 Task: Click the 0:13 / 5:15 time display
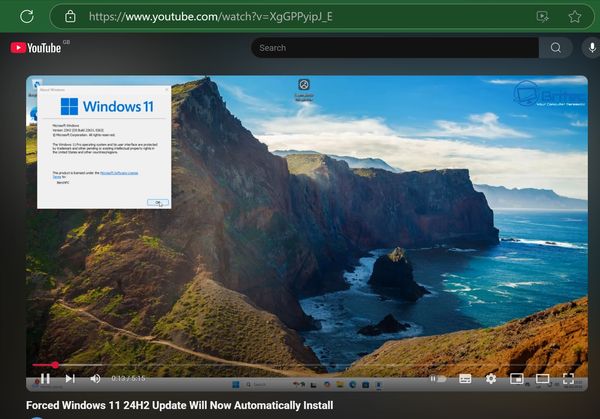pos(128,378)
